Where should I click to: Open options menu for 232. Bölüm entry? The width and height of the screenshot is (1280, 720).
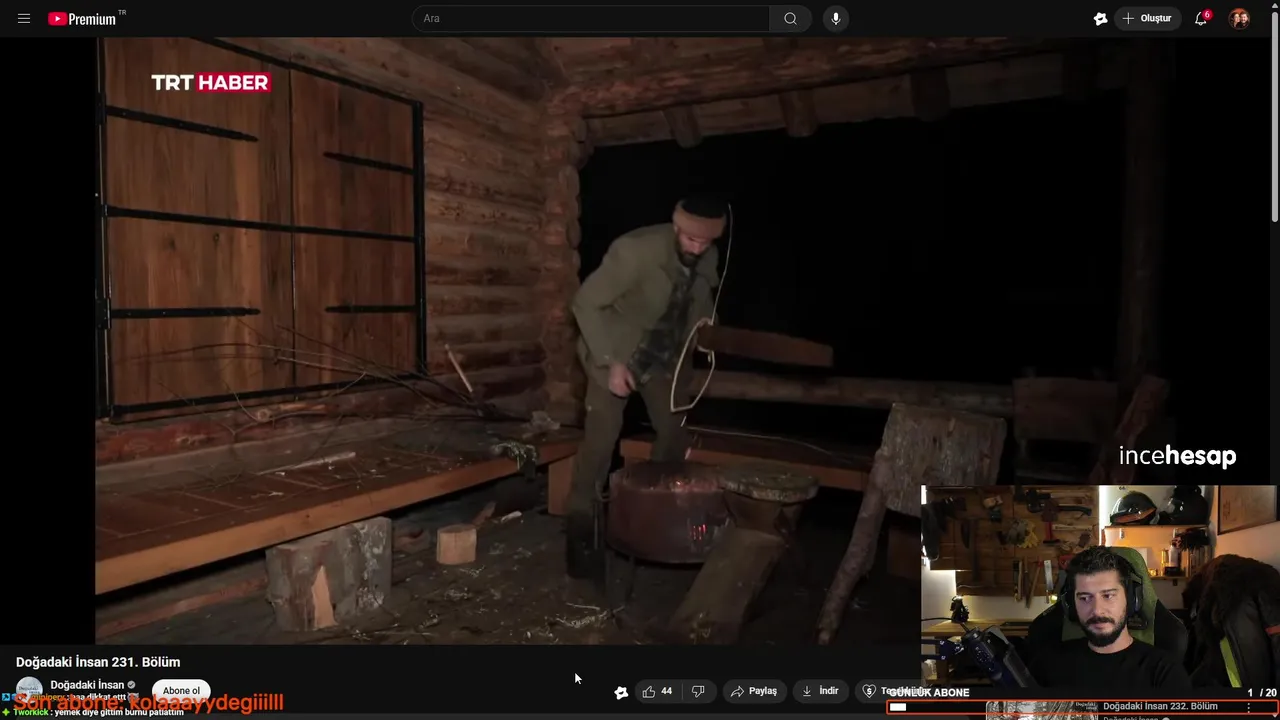(x=1248, y=707)
